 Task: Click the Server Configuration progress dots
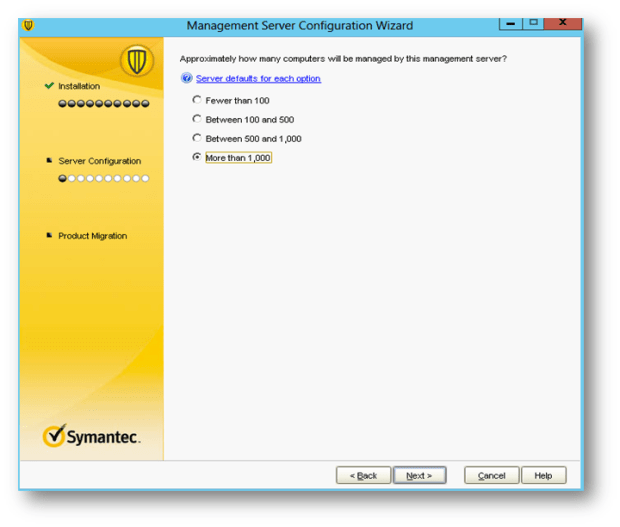[x=103, y=178]
